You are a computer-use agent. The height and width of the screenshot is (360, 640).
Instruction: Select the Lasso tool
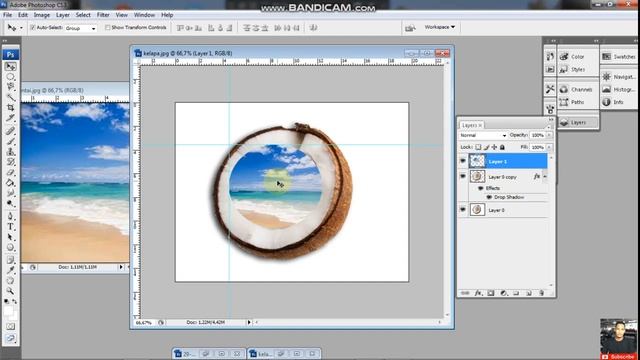point(11,87)
